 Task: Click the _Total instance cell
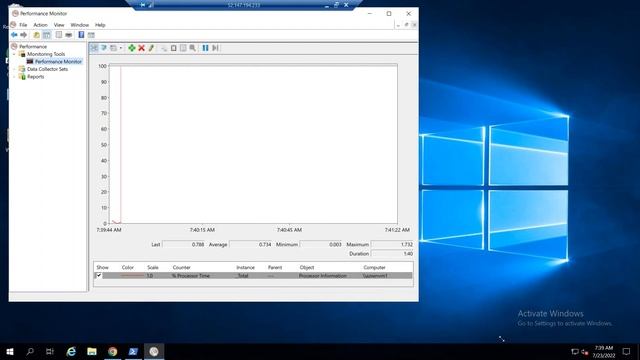pyautogui.click(x=242, y=276)
